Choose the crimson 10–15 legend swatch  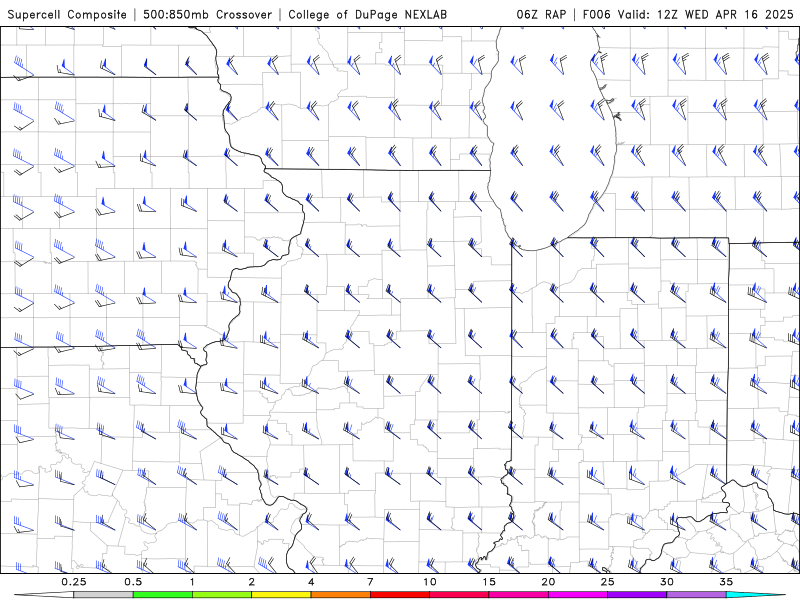[x=459, y=595]
